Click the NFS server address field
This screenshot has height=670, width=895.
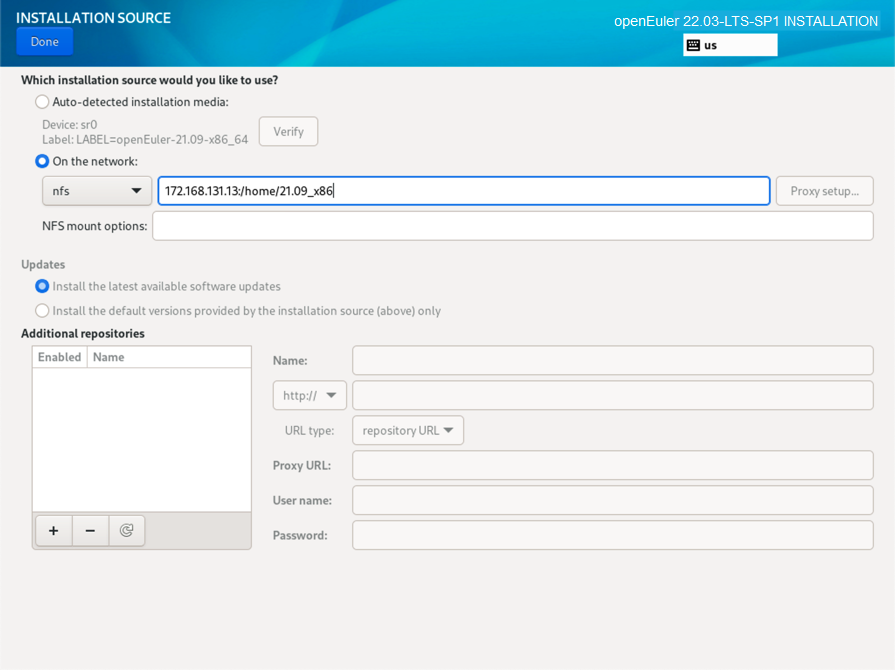(463, 191)
